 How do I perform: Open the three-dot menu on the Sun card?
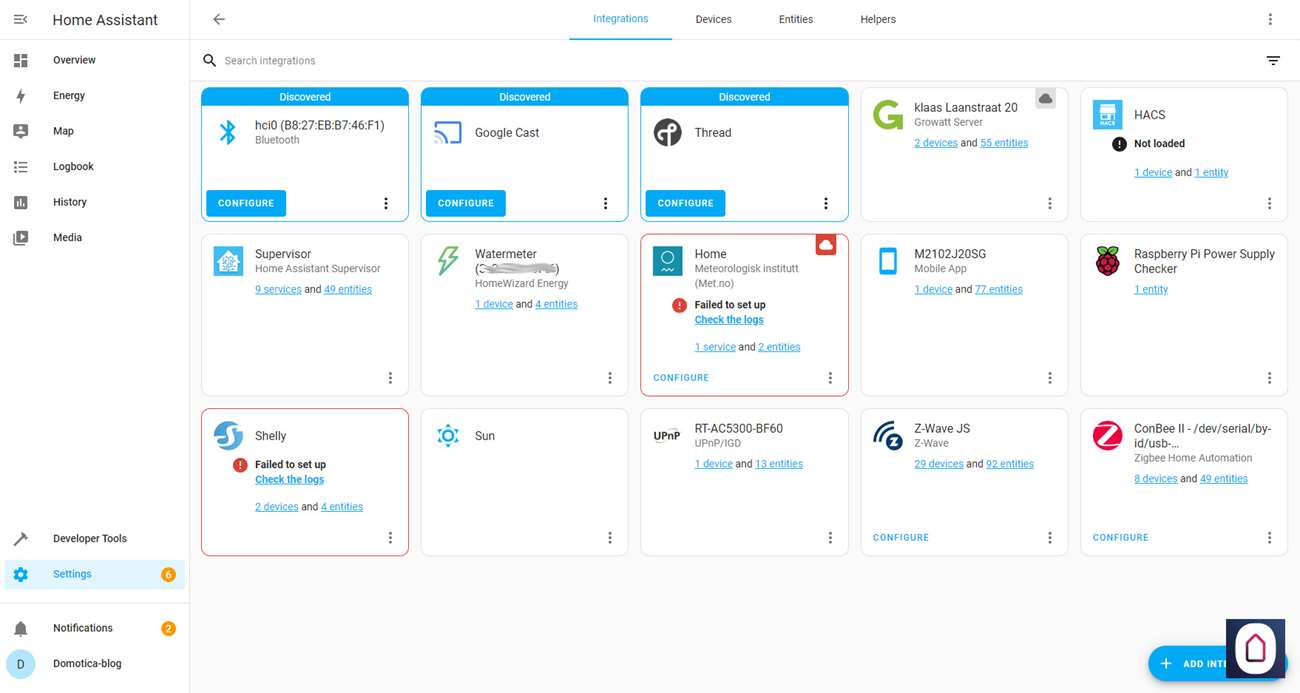610,538
